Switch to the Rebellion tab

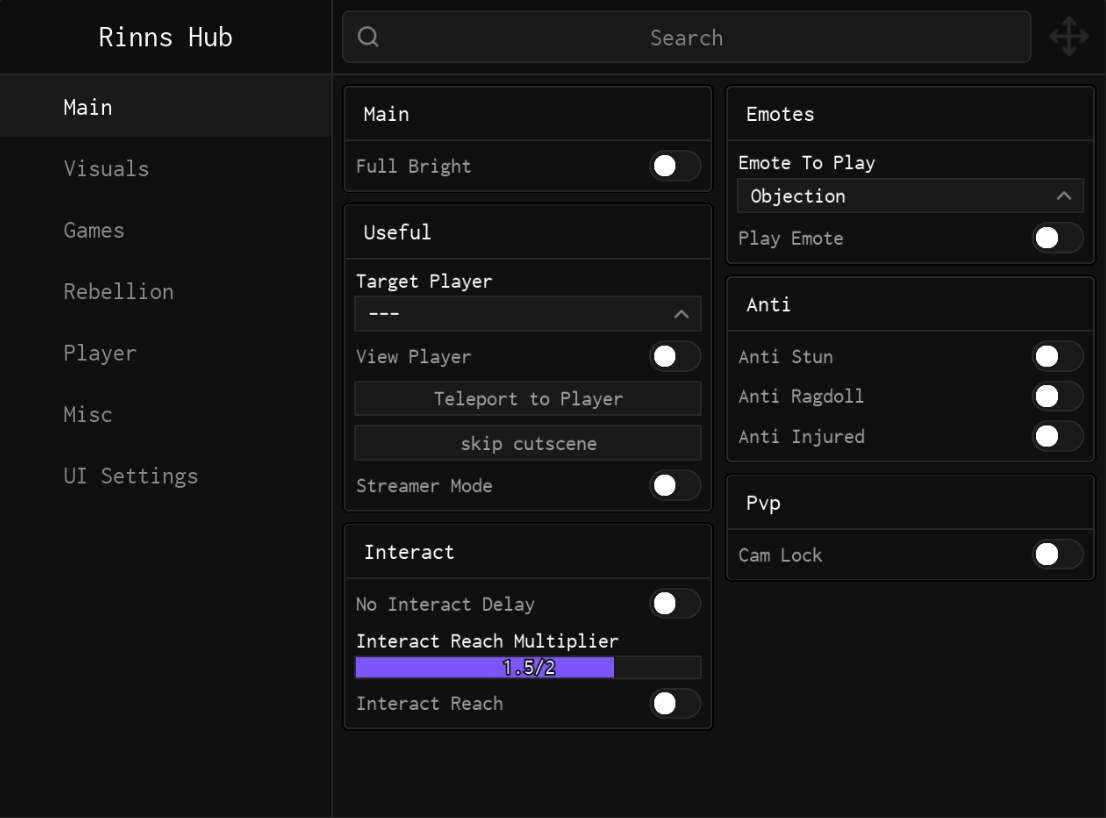[118, 292]
